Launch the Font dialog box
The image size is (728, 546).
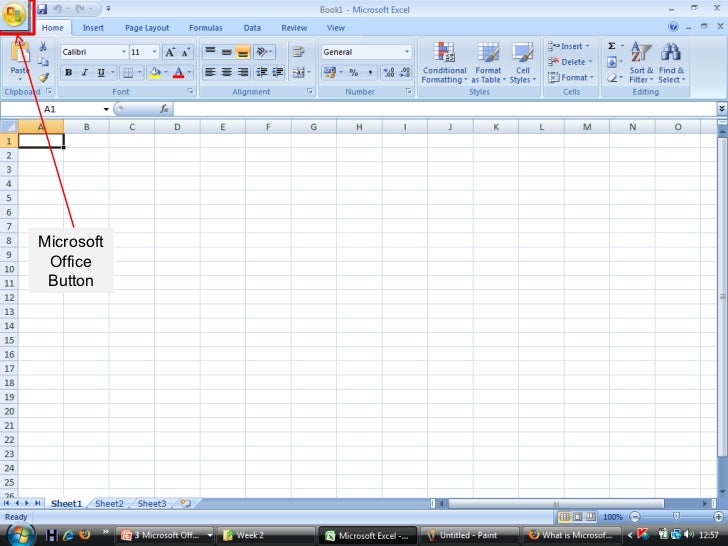[x=190, y=91]
